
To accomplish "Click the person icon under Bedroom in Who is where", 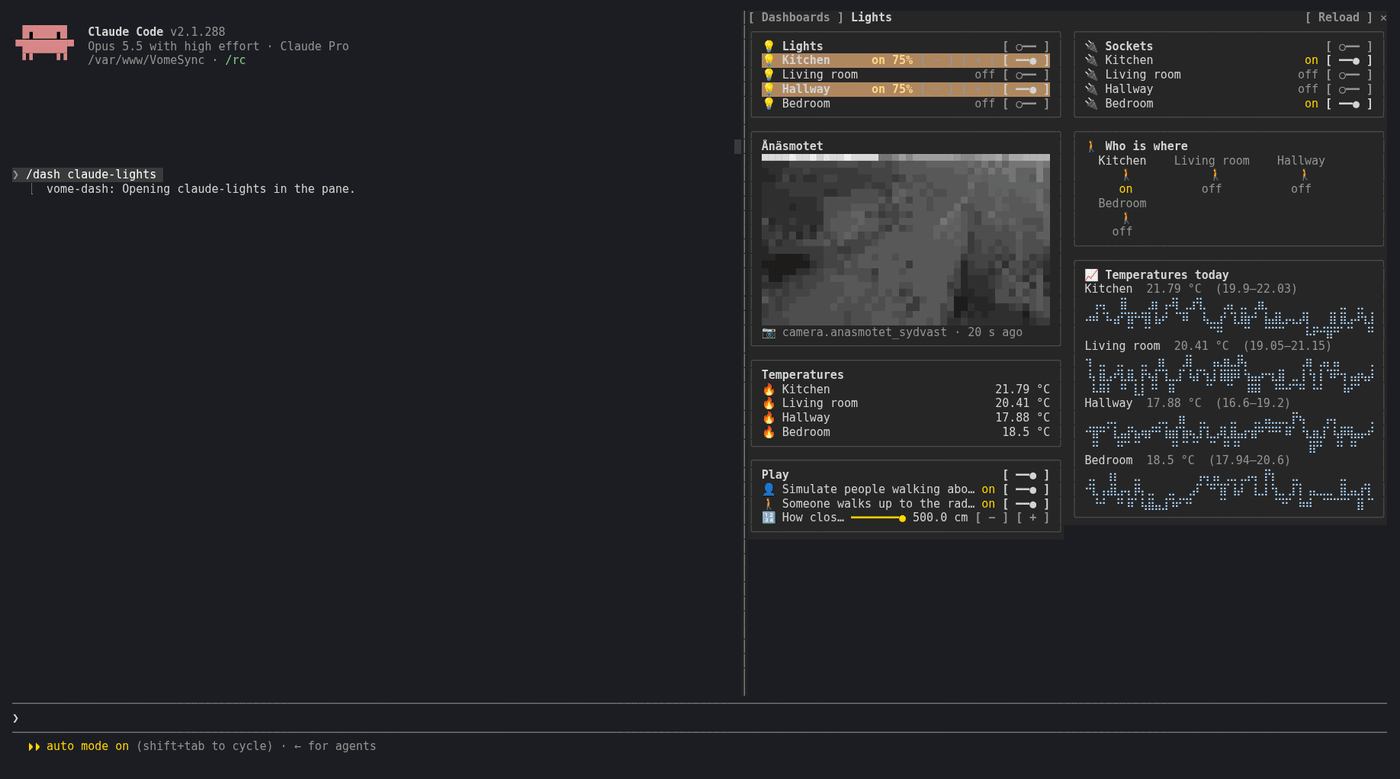I will [1125, 218].
